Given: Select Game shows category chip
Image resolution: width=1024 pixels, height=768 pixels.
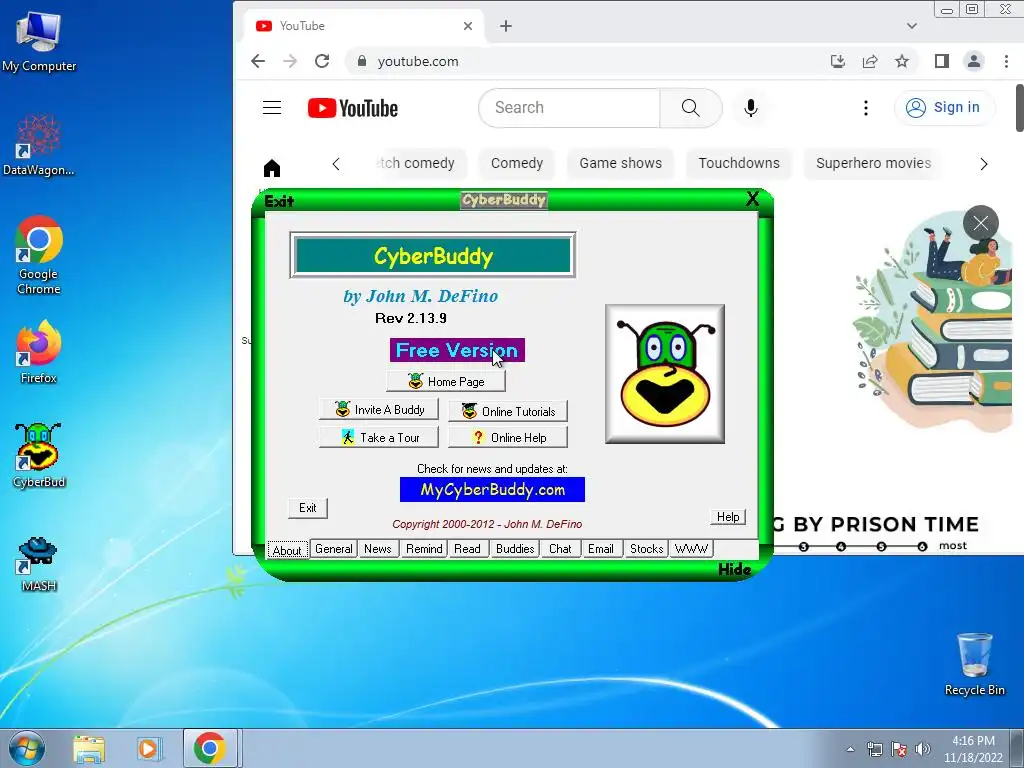Looking at the screenshot, I should coord(620,163).
